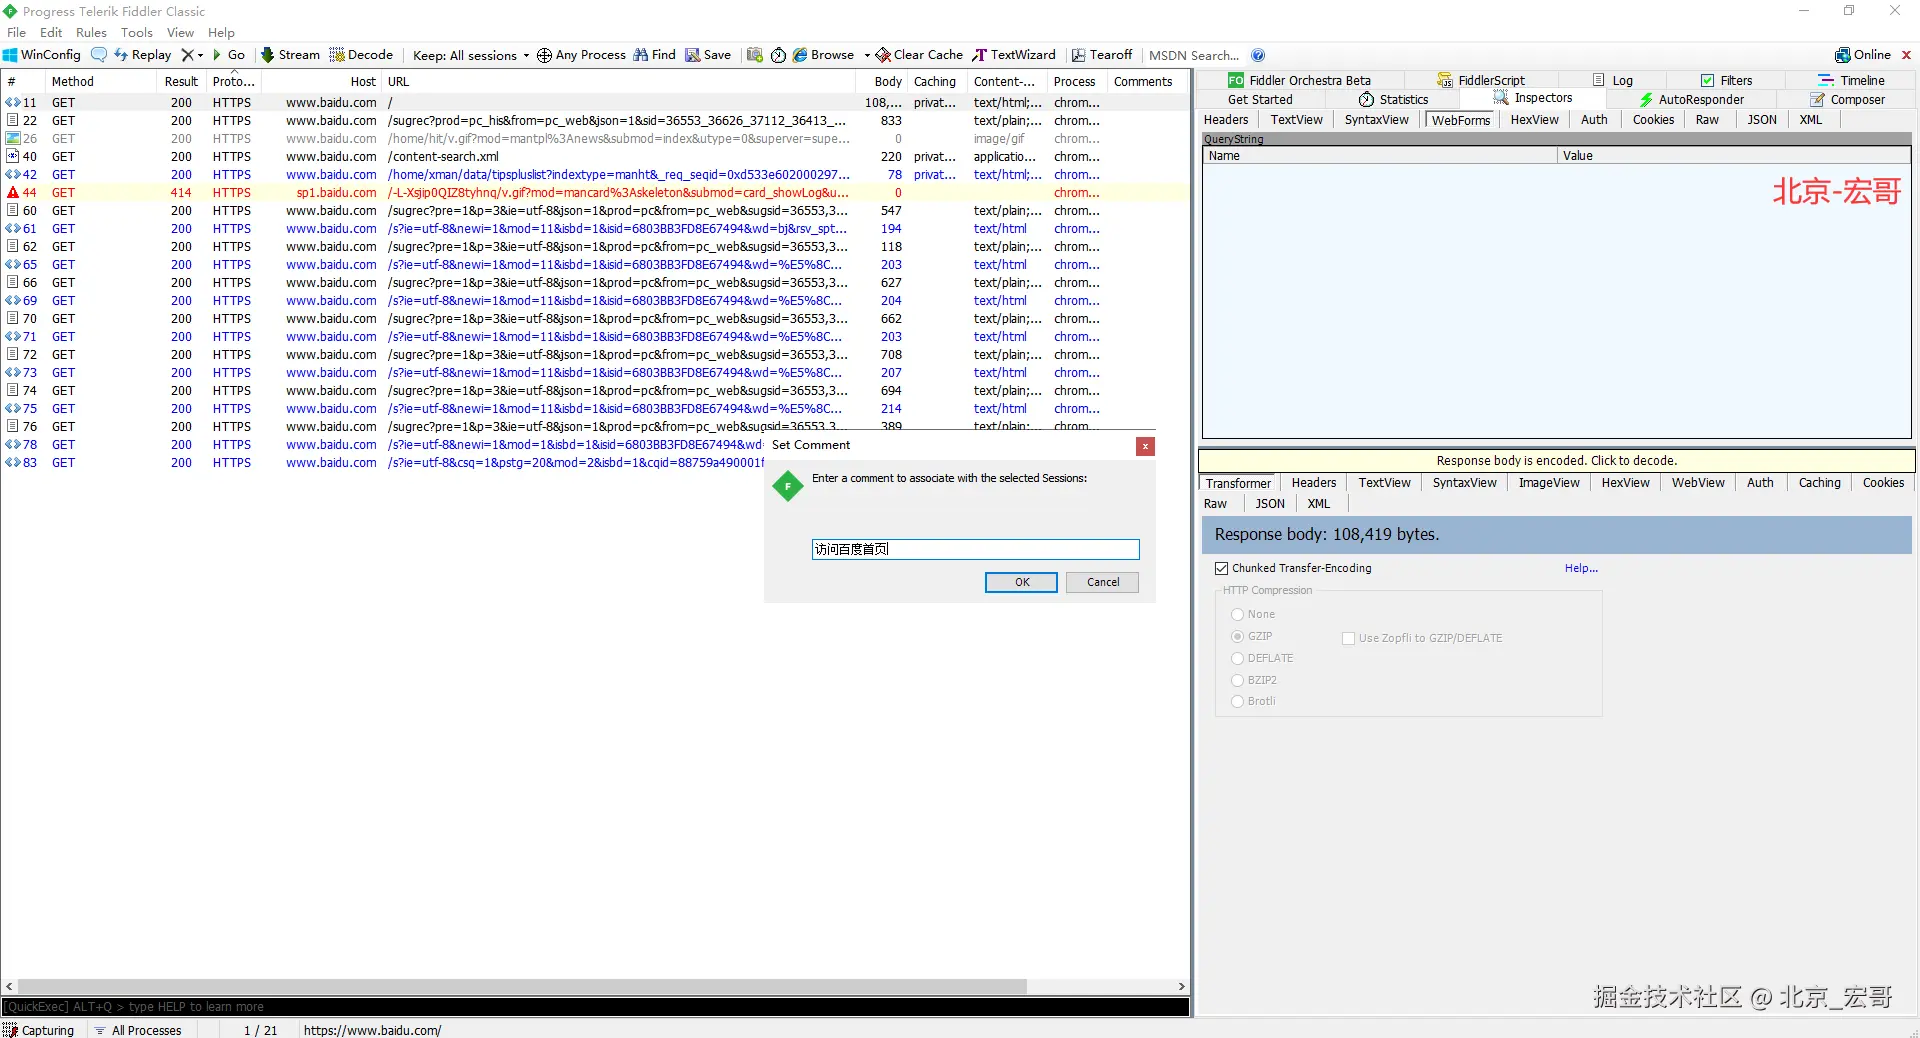Viewport: 1920px width, 1038px height.
Task: Open the Tools menu
Action: point(137,32)
